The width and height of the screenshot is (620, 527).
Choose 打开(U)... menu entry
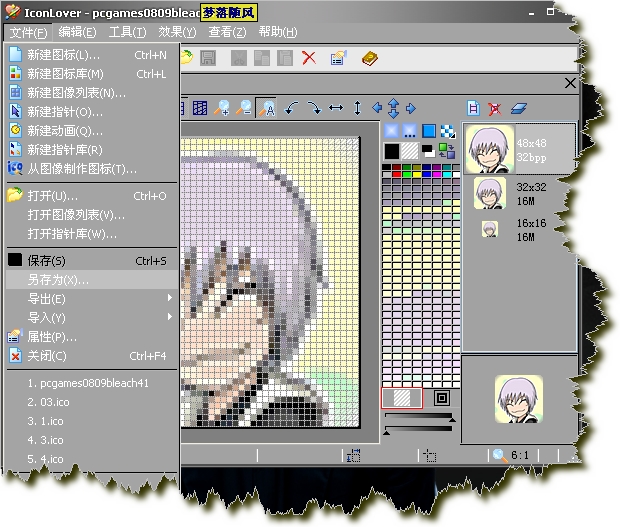pyautogui.click(x=92, y=196)
